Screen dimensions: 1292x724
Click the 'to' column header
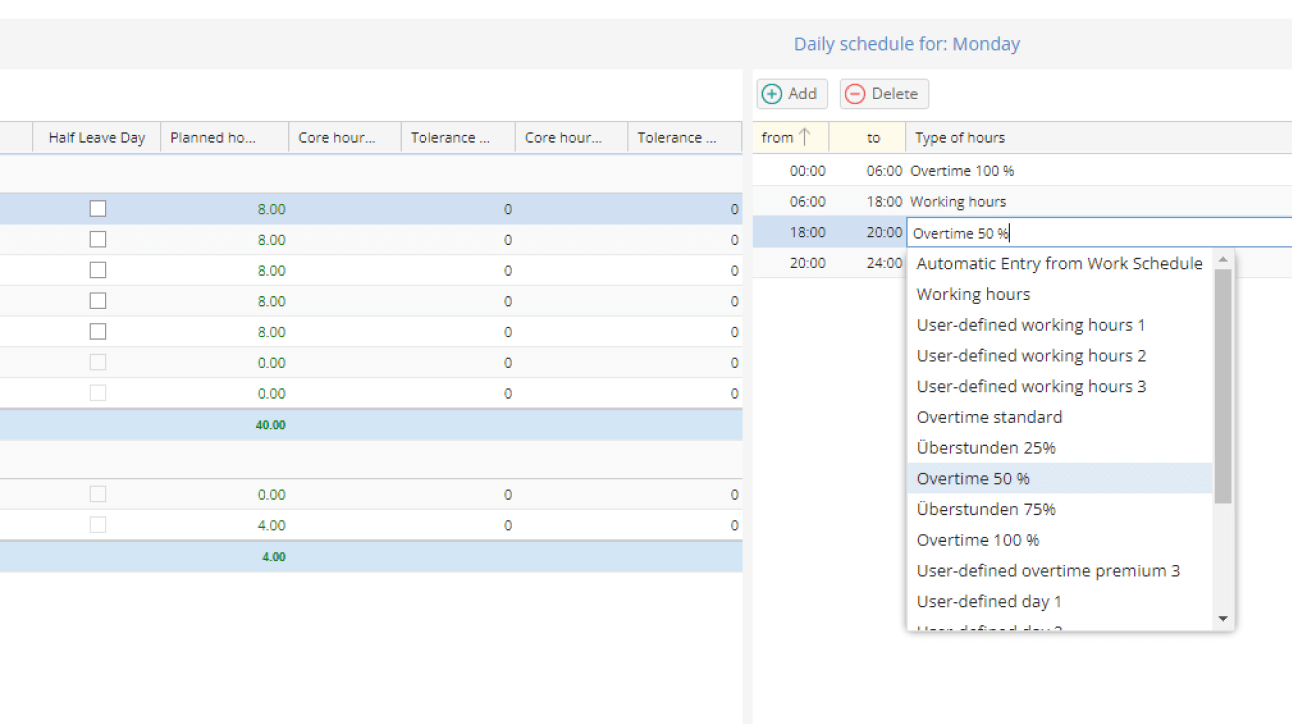873,138
